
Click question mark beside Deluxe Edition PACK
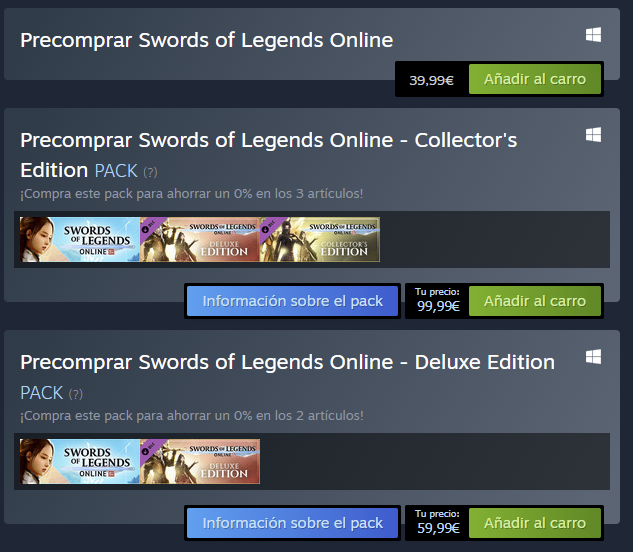coord(76,394)
